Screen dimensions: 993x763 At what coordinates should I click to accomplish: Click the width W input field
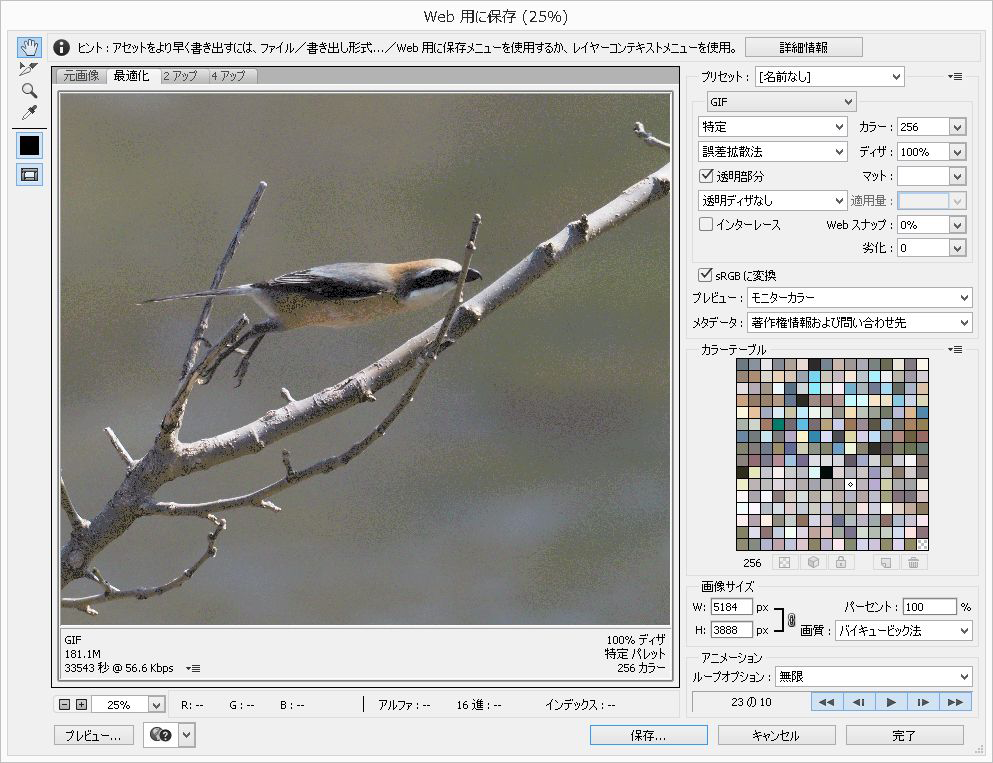[x=731, y=608]
